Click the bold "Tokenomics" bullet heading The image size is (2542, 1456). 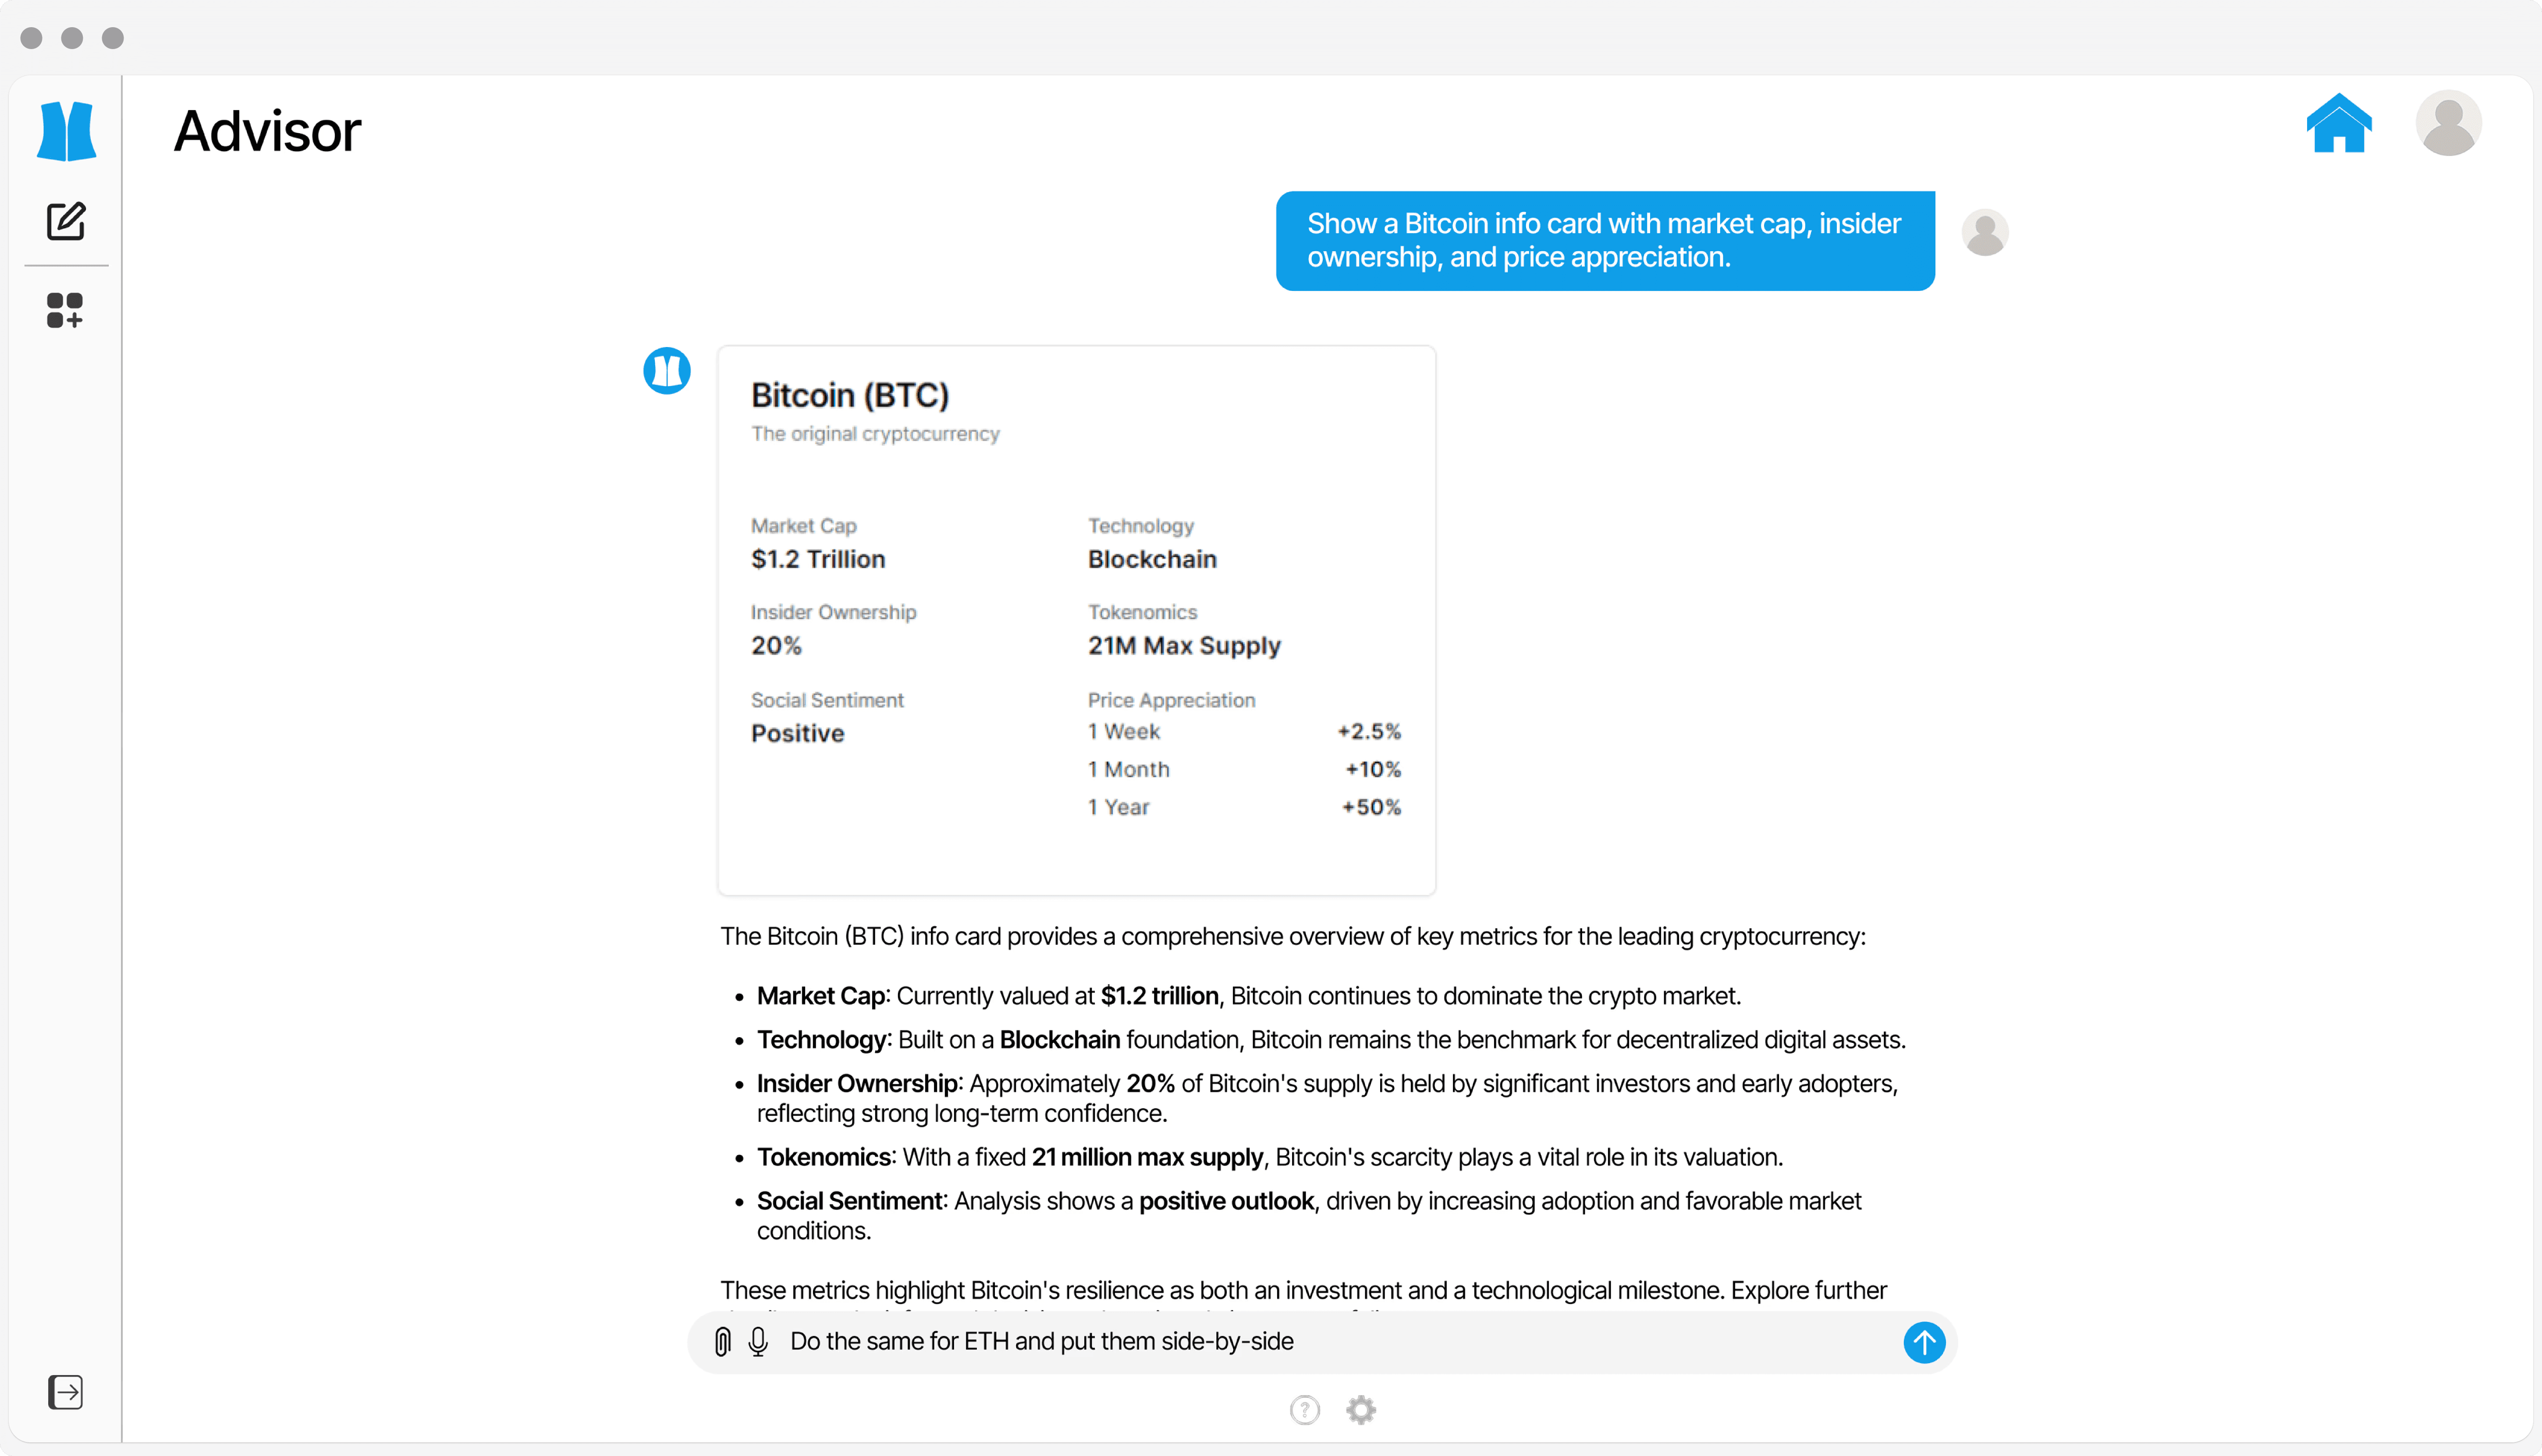824,1157
